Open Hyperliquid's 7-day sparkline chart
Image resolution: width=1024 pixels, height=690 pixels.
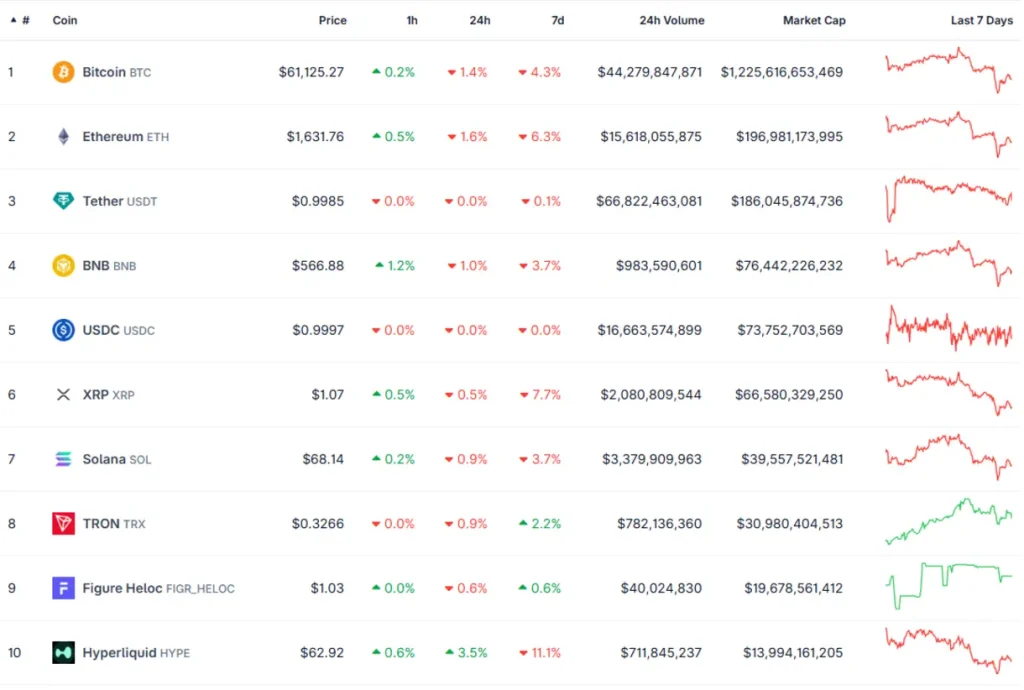pos(949,650)
